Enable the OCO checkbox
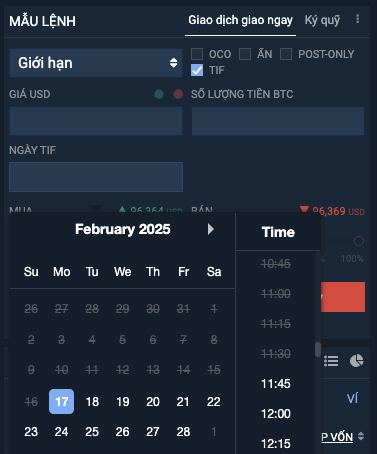This screenshot has width=377, height=454. (x=197, y=54)
